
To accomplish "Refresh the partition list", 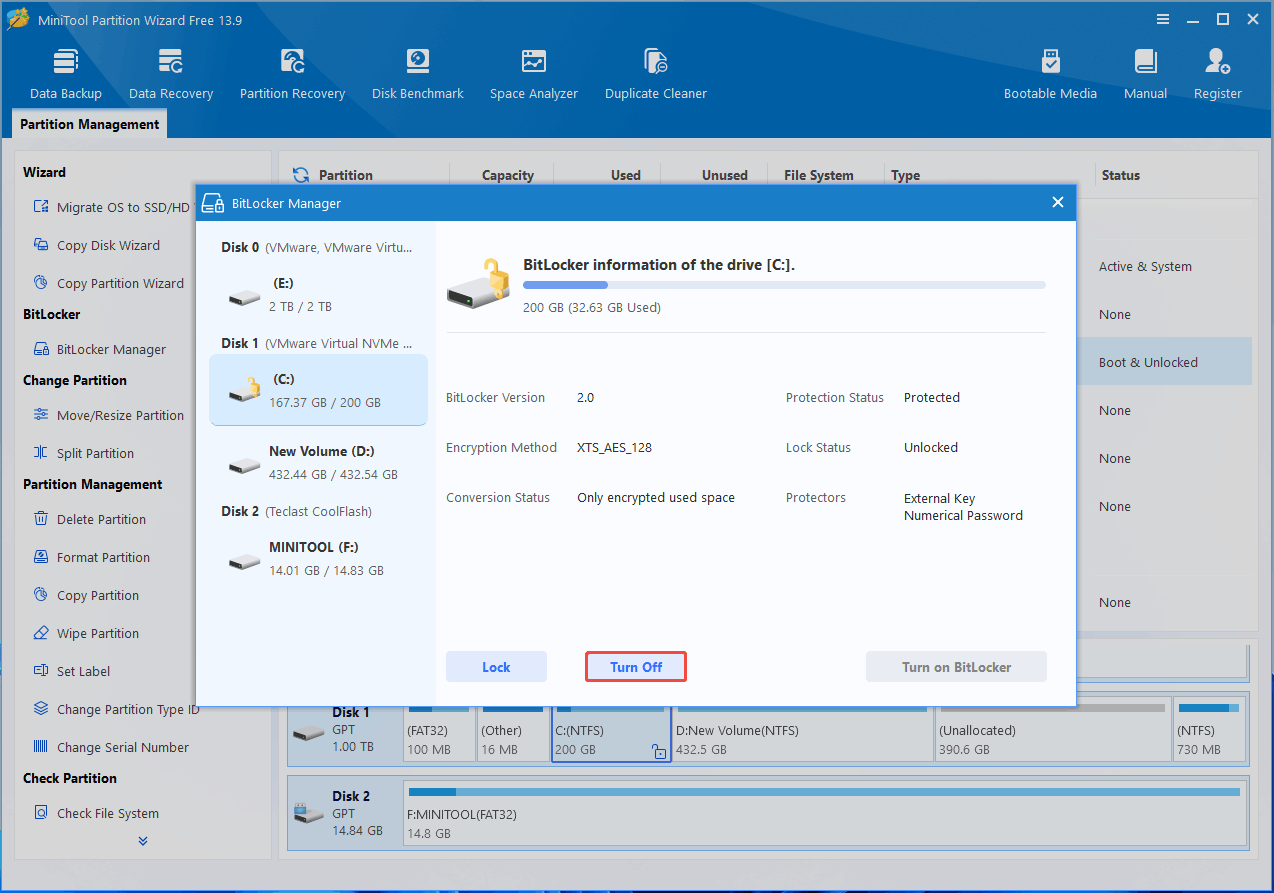I will pos(301,175).
